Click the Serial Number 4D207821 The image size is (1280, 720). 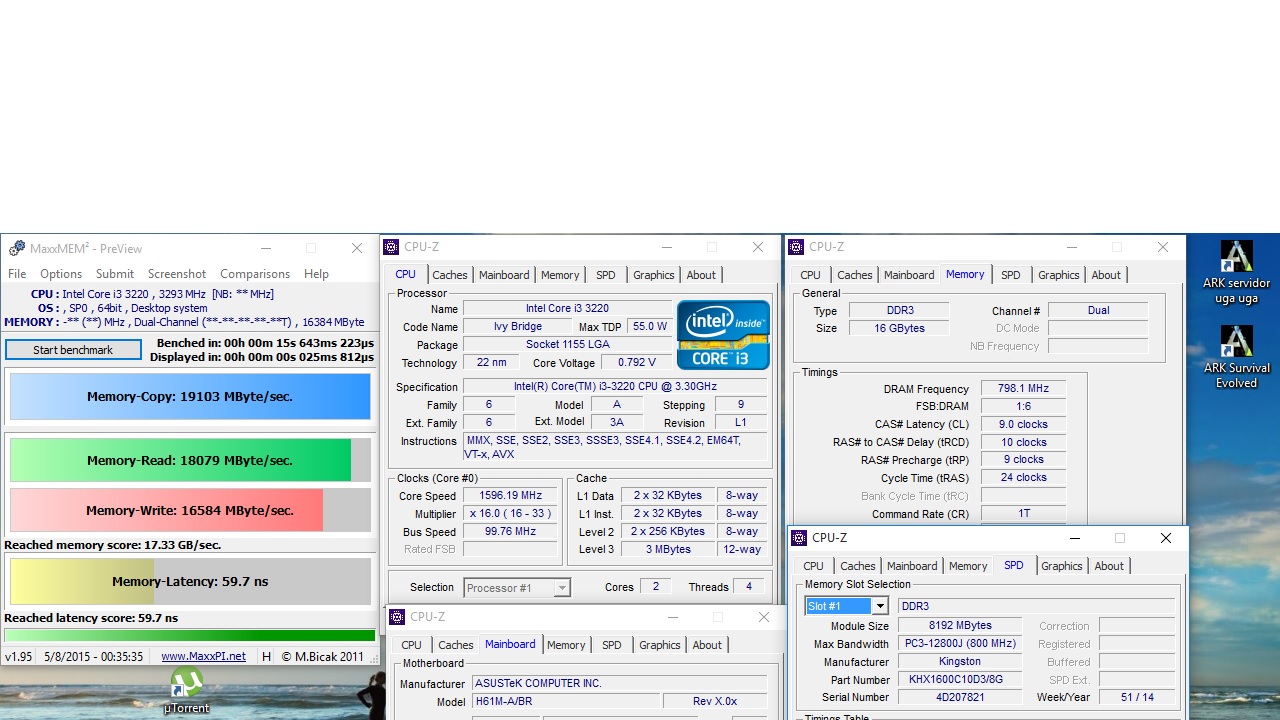pos(960,698)
